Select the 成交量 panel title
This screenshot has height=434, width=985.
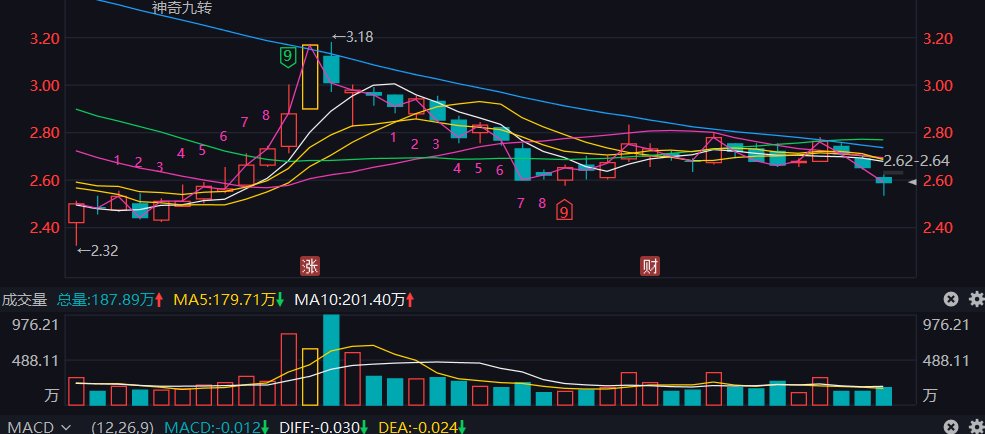pyautogui.click(x=24, y=300)
